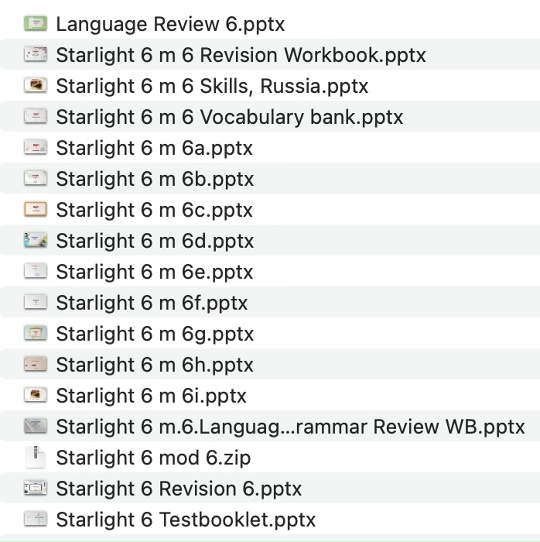Screen dimensions: 540x542
Task: Click the Skills, Russia.pptx file icon
Action: pyautogui.click(x=36, y=85)
